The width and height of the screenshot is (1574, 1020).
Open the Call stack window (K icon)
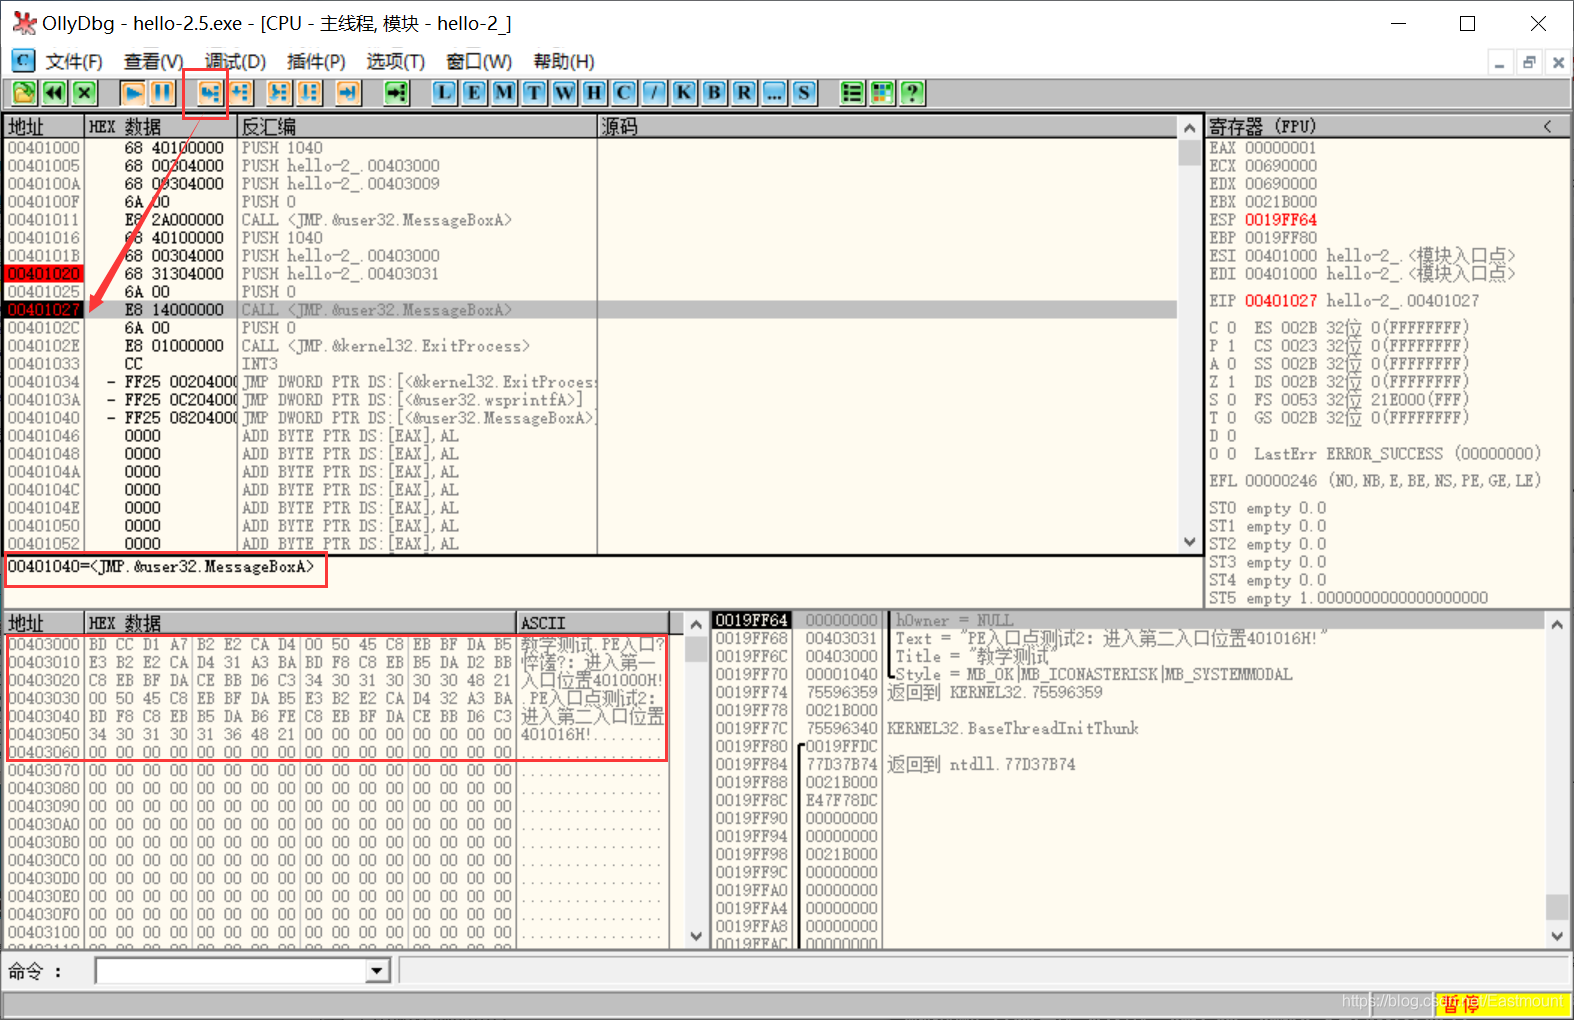pos(684,93)
